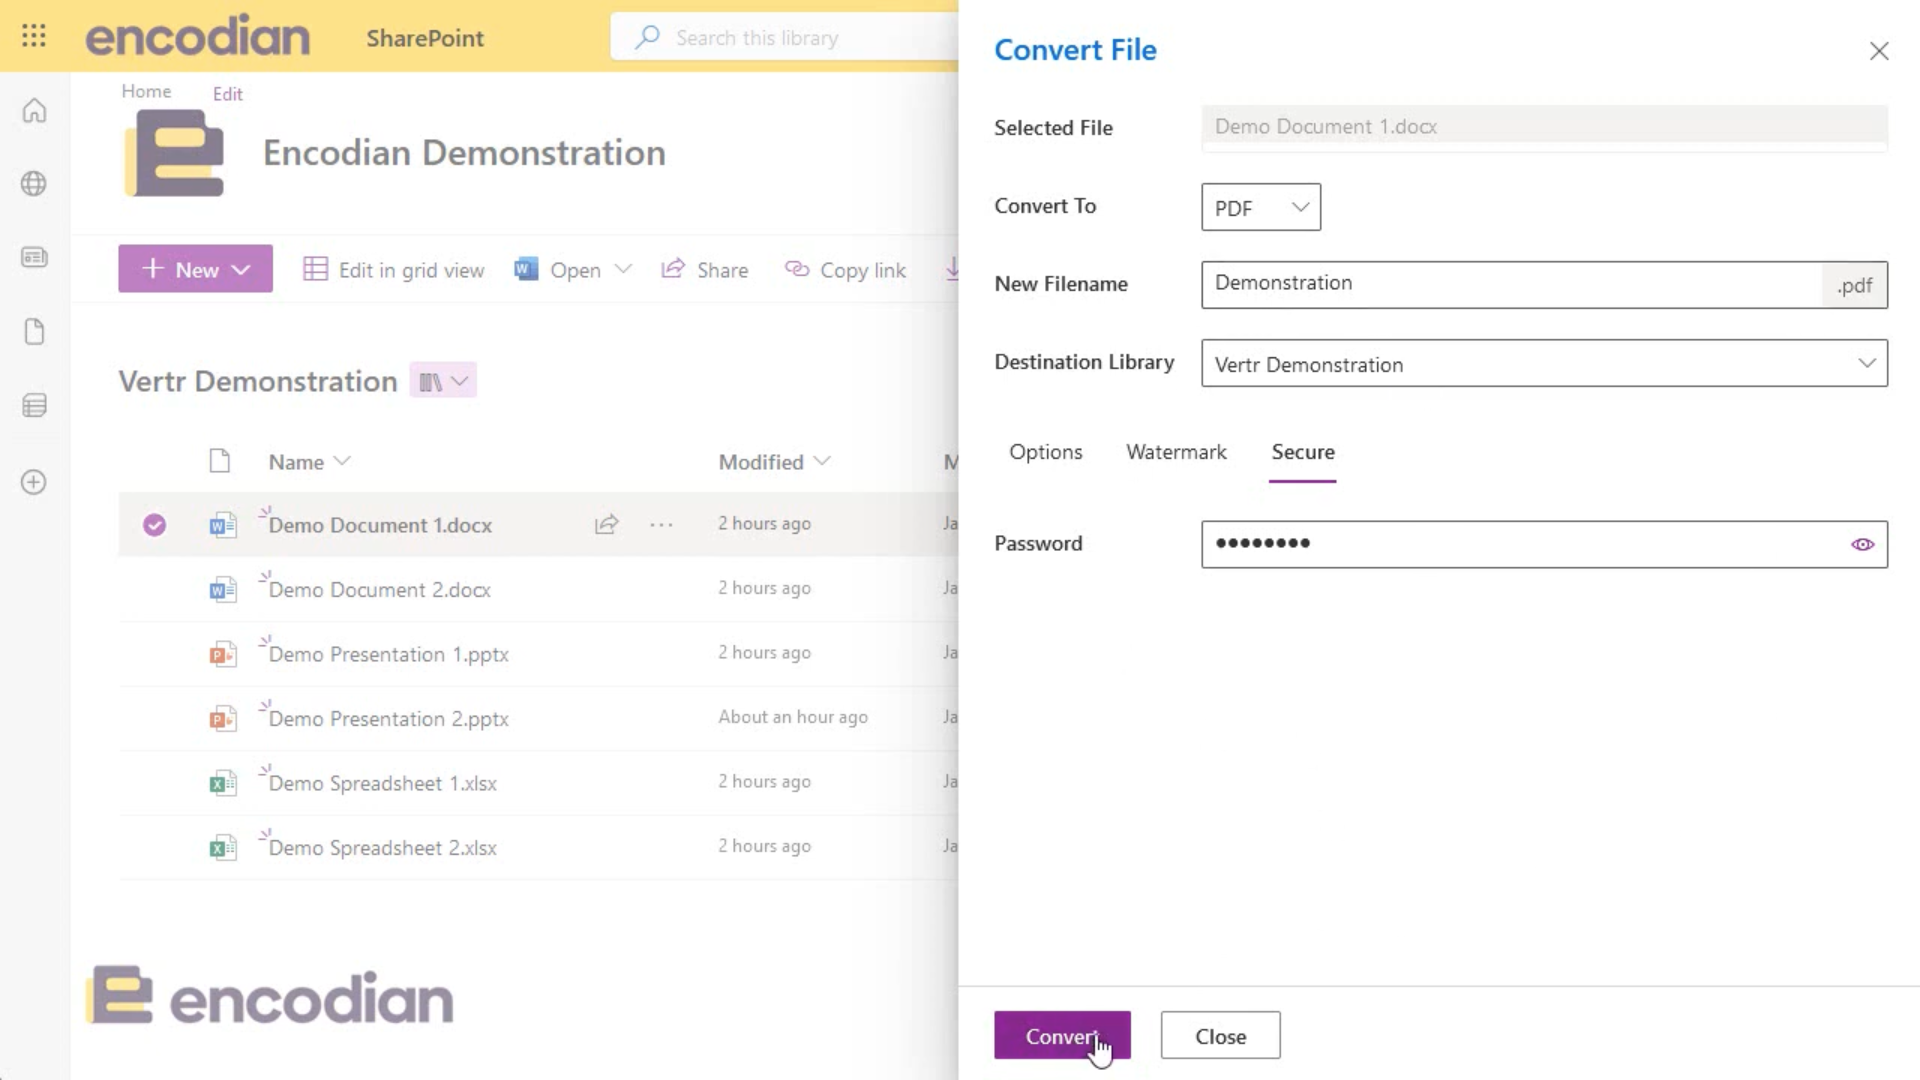Toggle password visibility eye icon
The image size is (1920, 1080).
1862,544
